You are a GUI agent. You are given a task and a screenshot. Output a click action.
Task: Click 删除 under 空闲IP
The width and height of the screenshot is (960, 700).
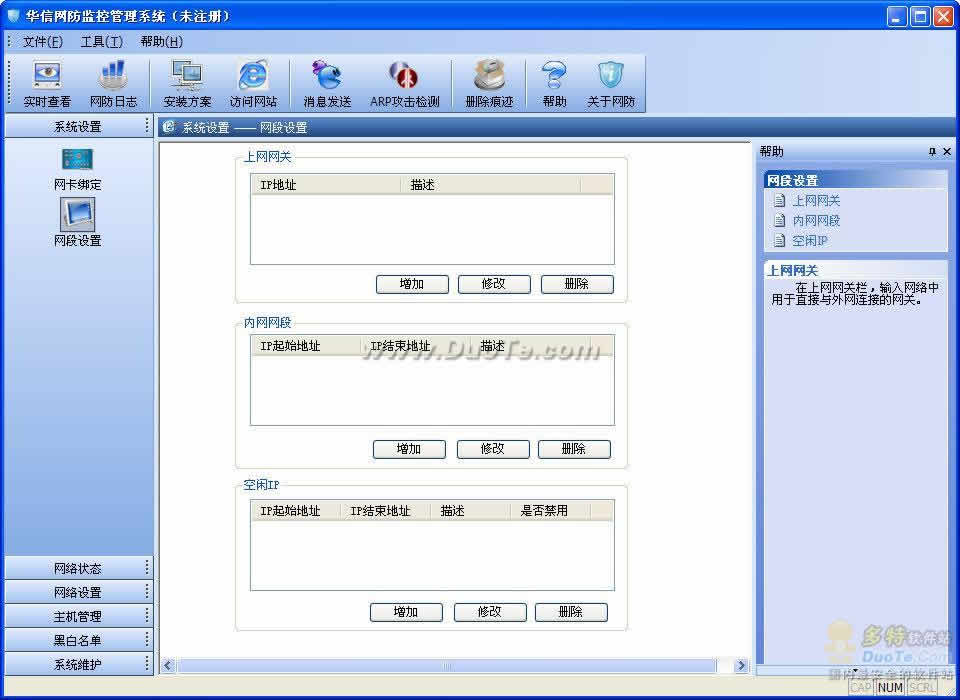click(x=571, y=612)
